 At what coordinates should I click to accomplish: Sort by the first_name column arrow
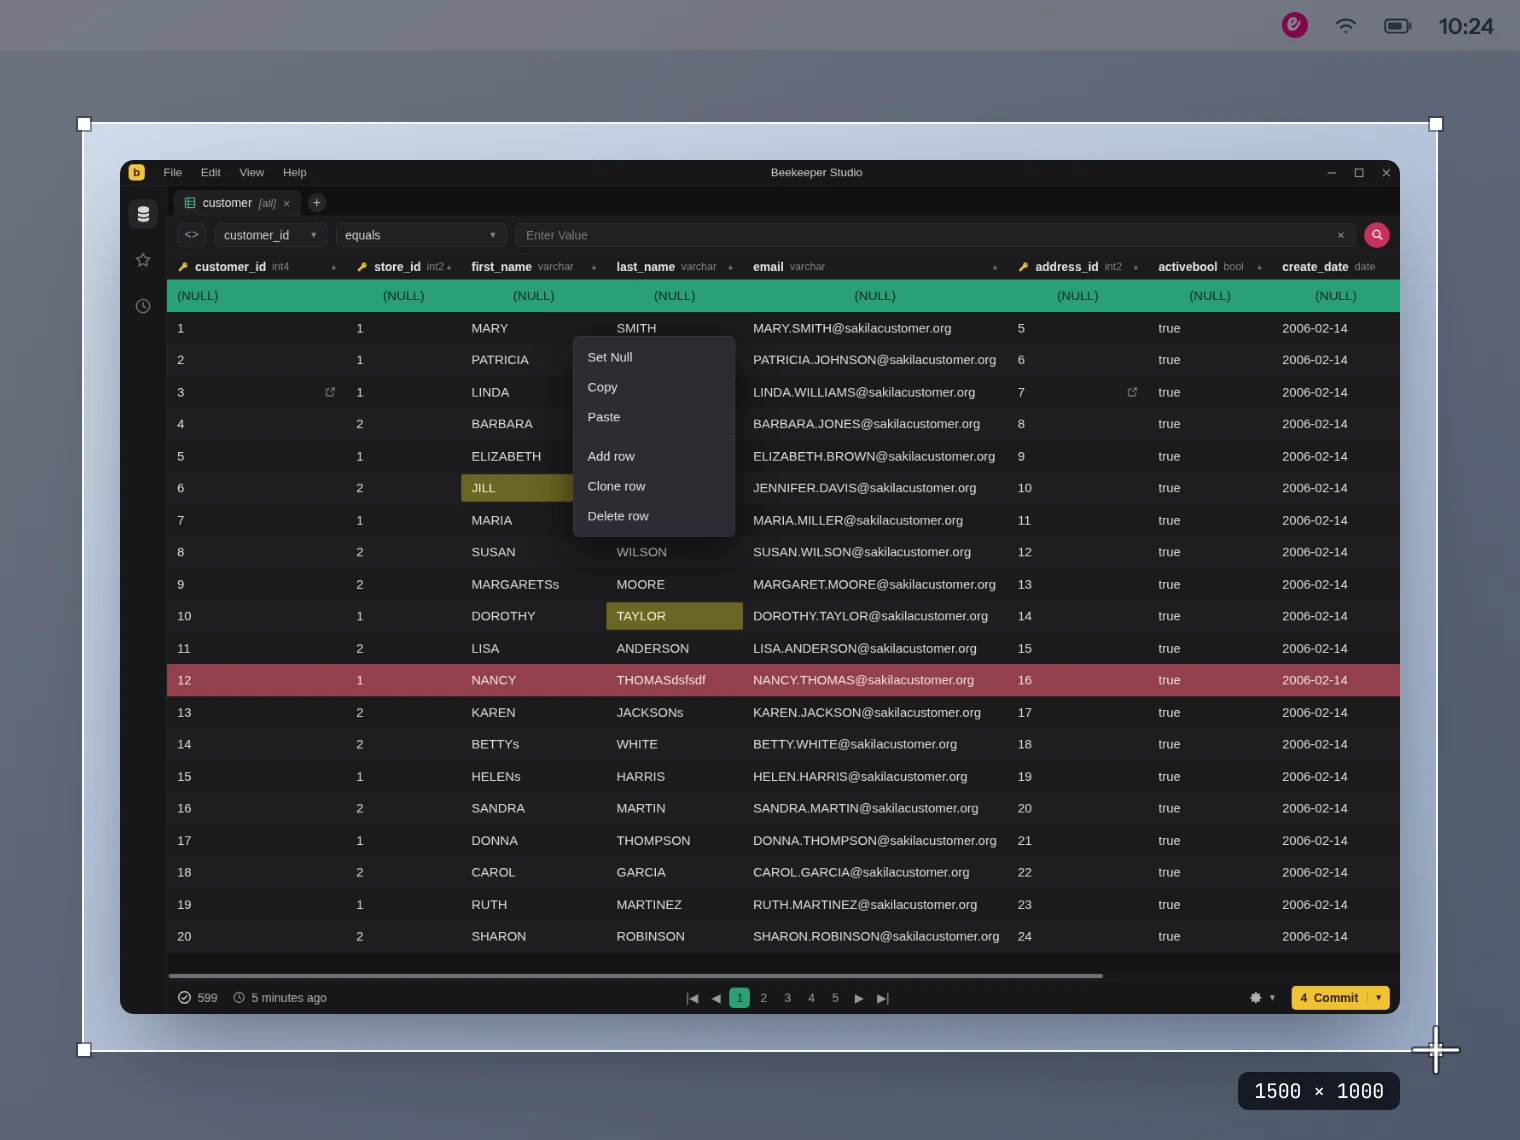click(594, 267)
